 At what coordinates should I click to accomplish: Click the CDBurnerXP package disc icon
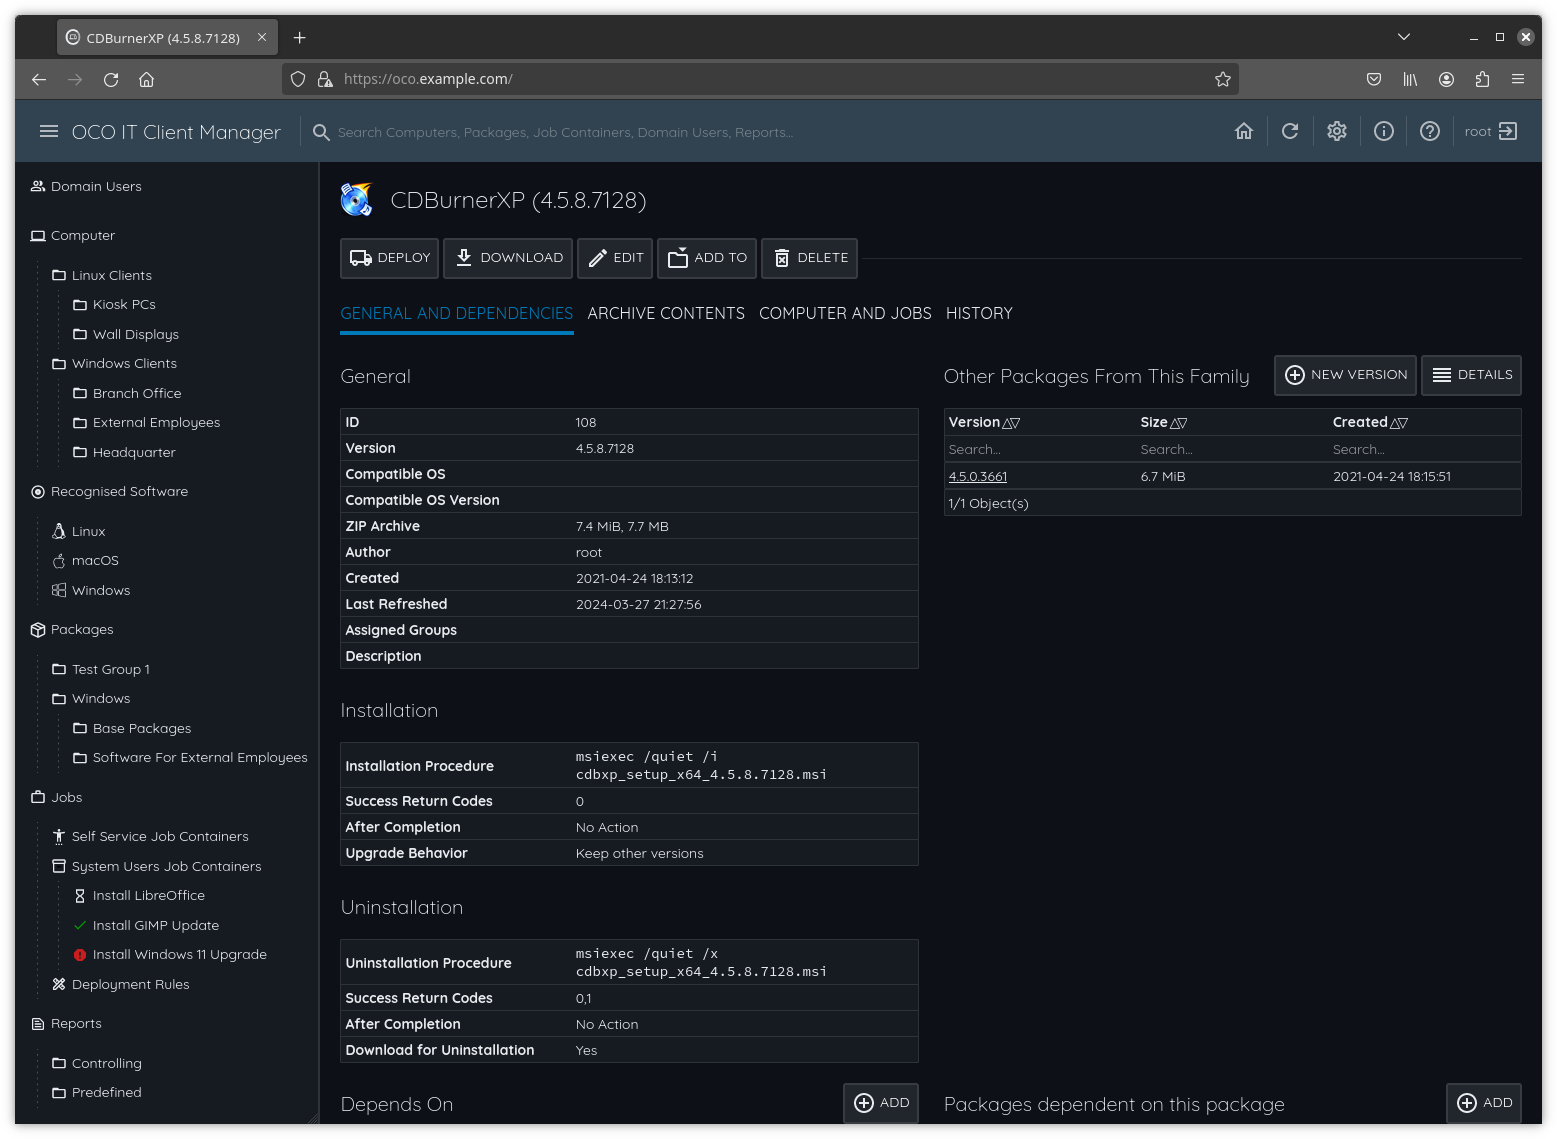coord(357,200)
